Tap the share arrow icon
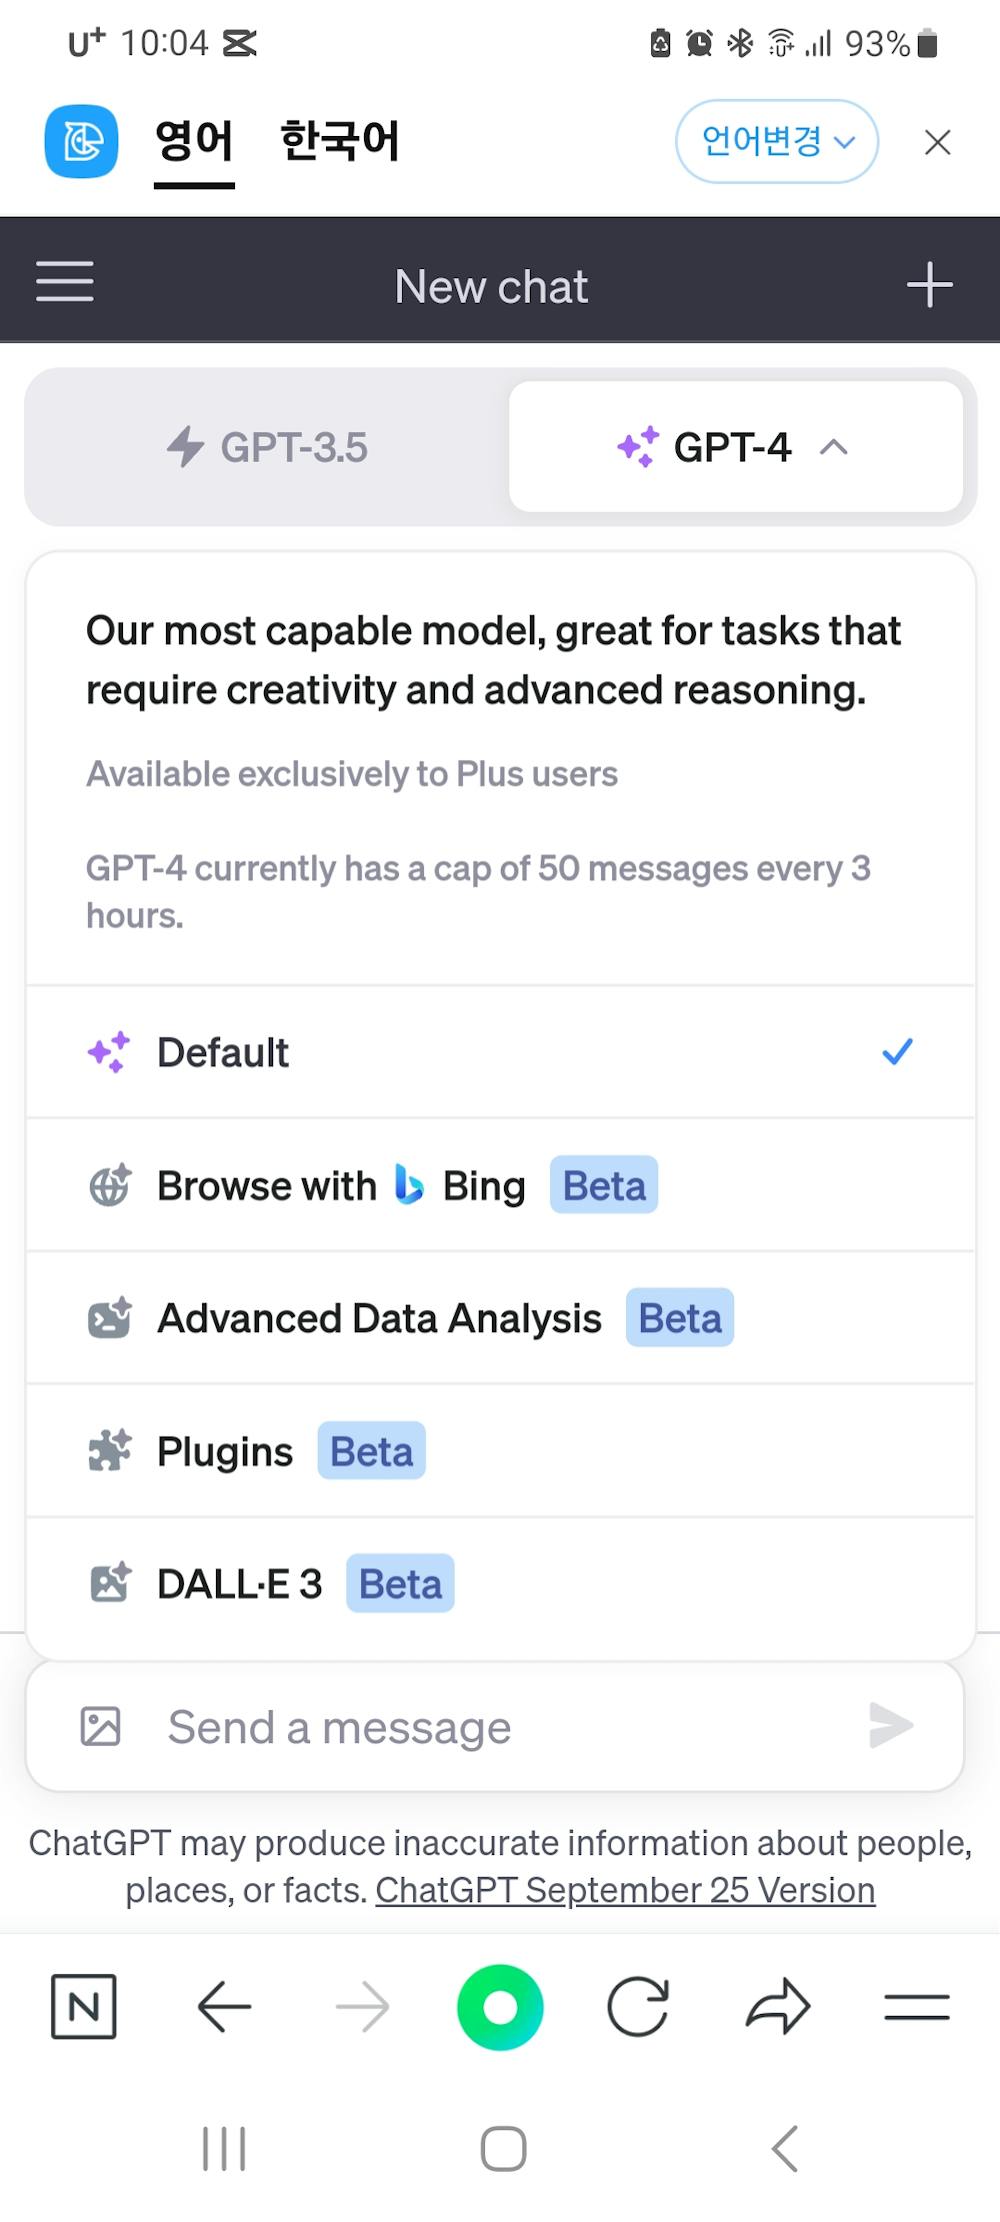Screen dimensions: 1000x2222 [777, 2006]
